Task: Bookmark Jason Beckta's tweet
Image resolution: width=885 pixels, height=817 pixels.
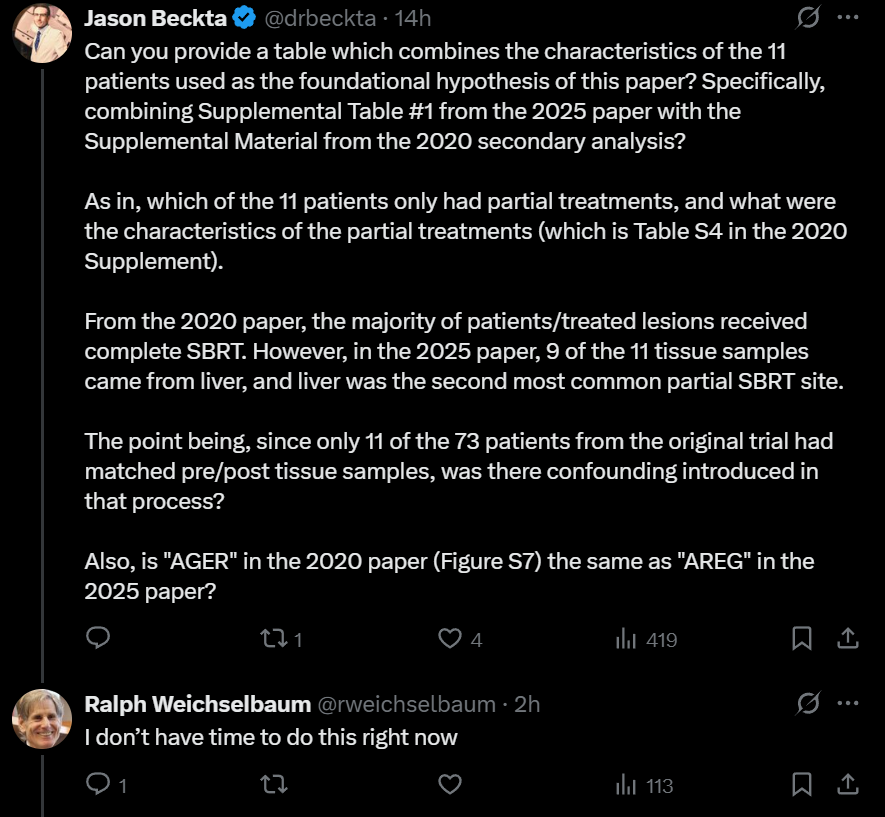Action: 802,638
